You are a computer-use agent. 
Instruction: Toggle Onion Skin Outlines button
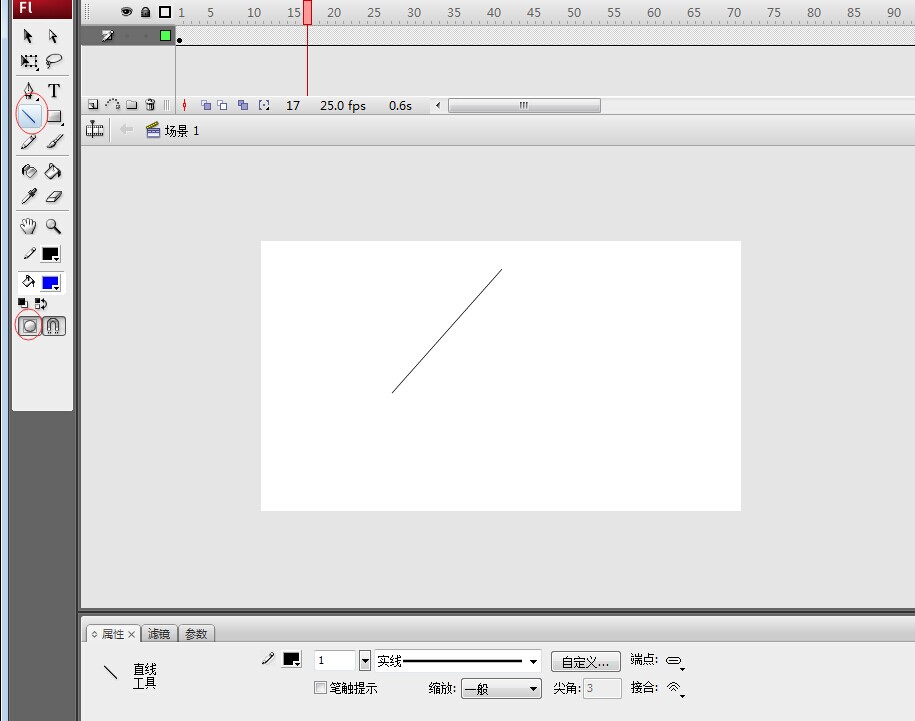point(222,105)
